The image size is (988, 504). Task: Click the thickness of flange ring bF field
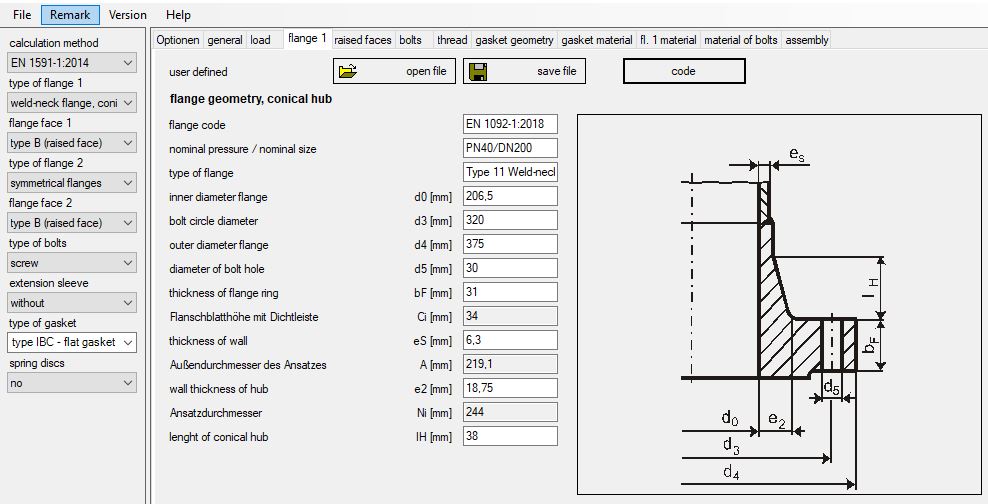[510, 292]
